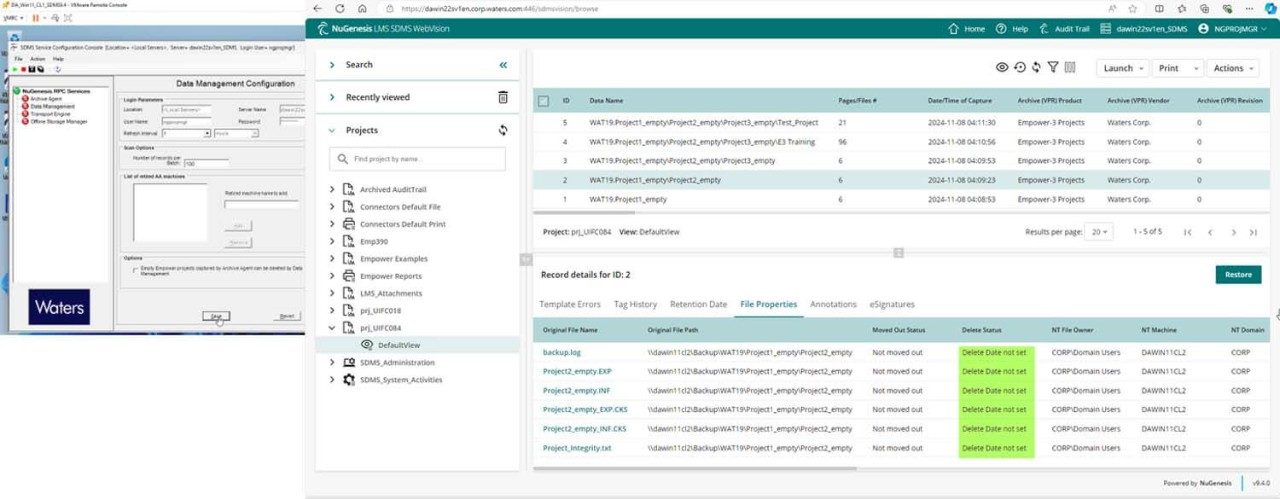Image resolution: width=1280 pixels, height=499 pixels.
Task: Select DefaultView under prj_UIFC084
Action: [x=399, y=344]
